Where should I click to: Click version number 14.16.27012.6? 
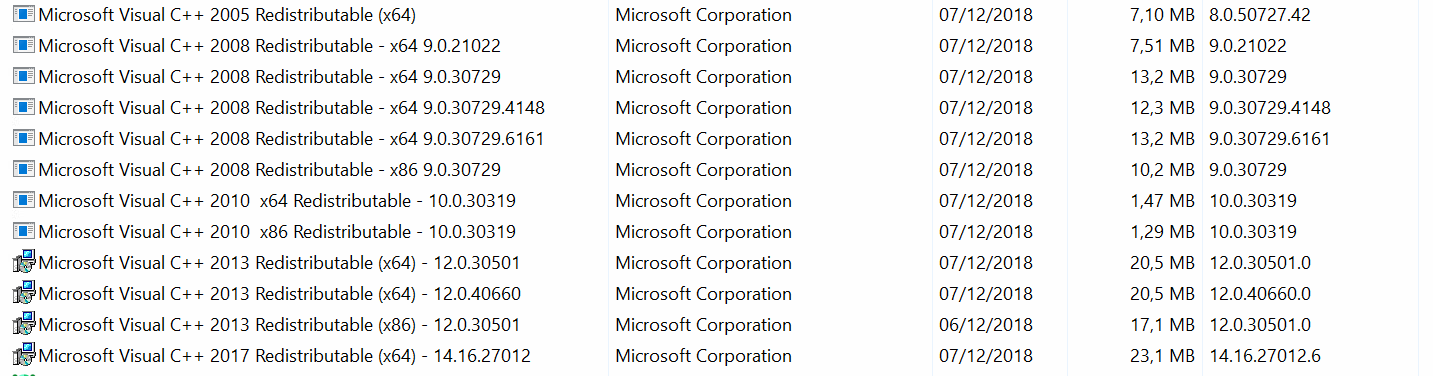click(x=1265, y=356)
